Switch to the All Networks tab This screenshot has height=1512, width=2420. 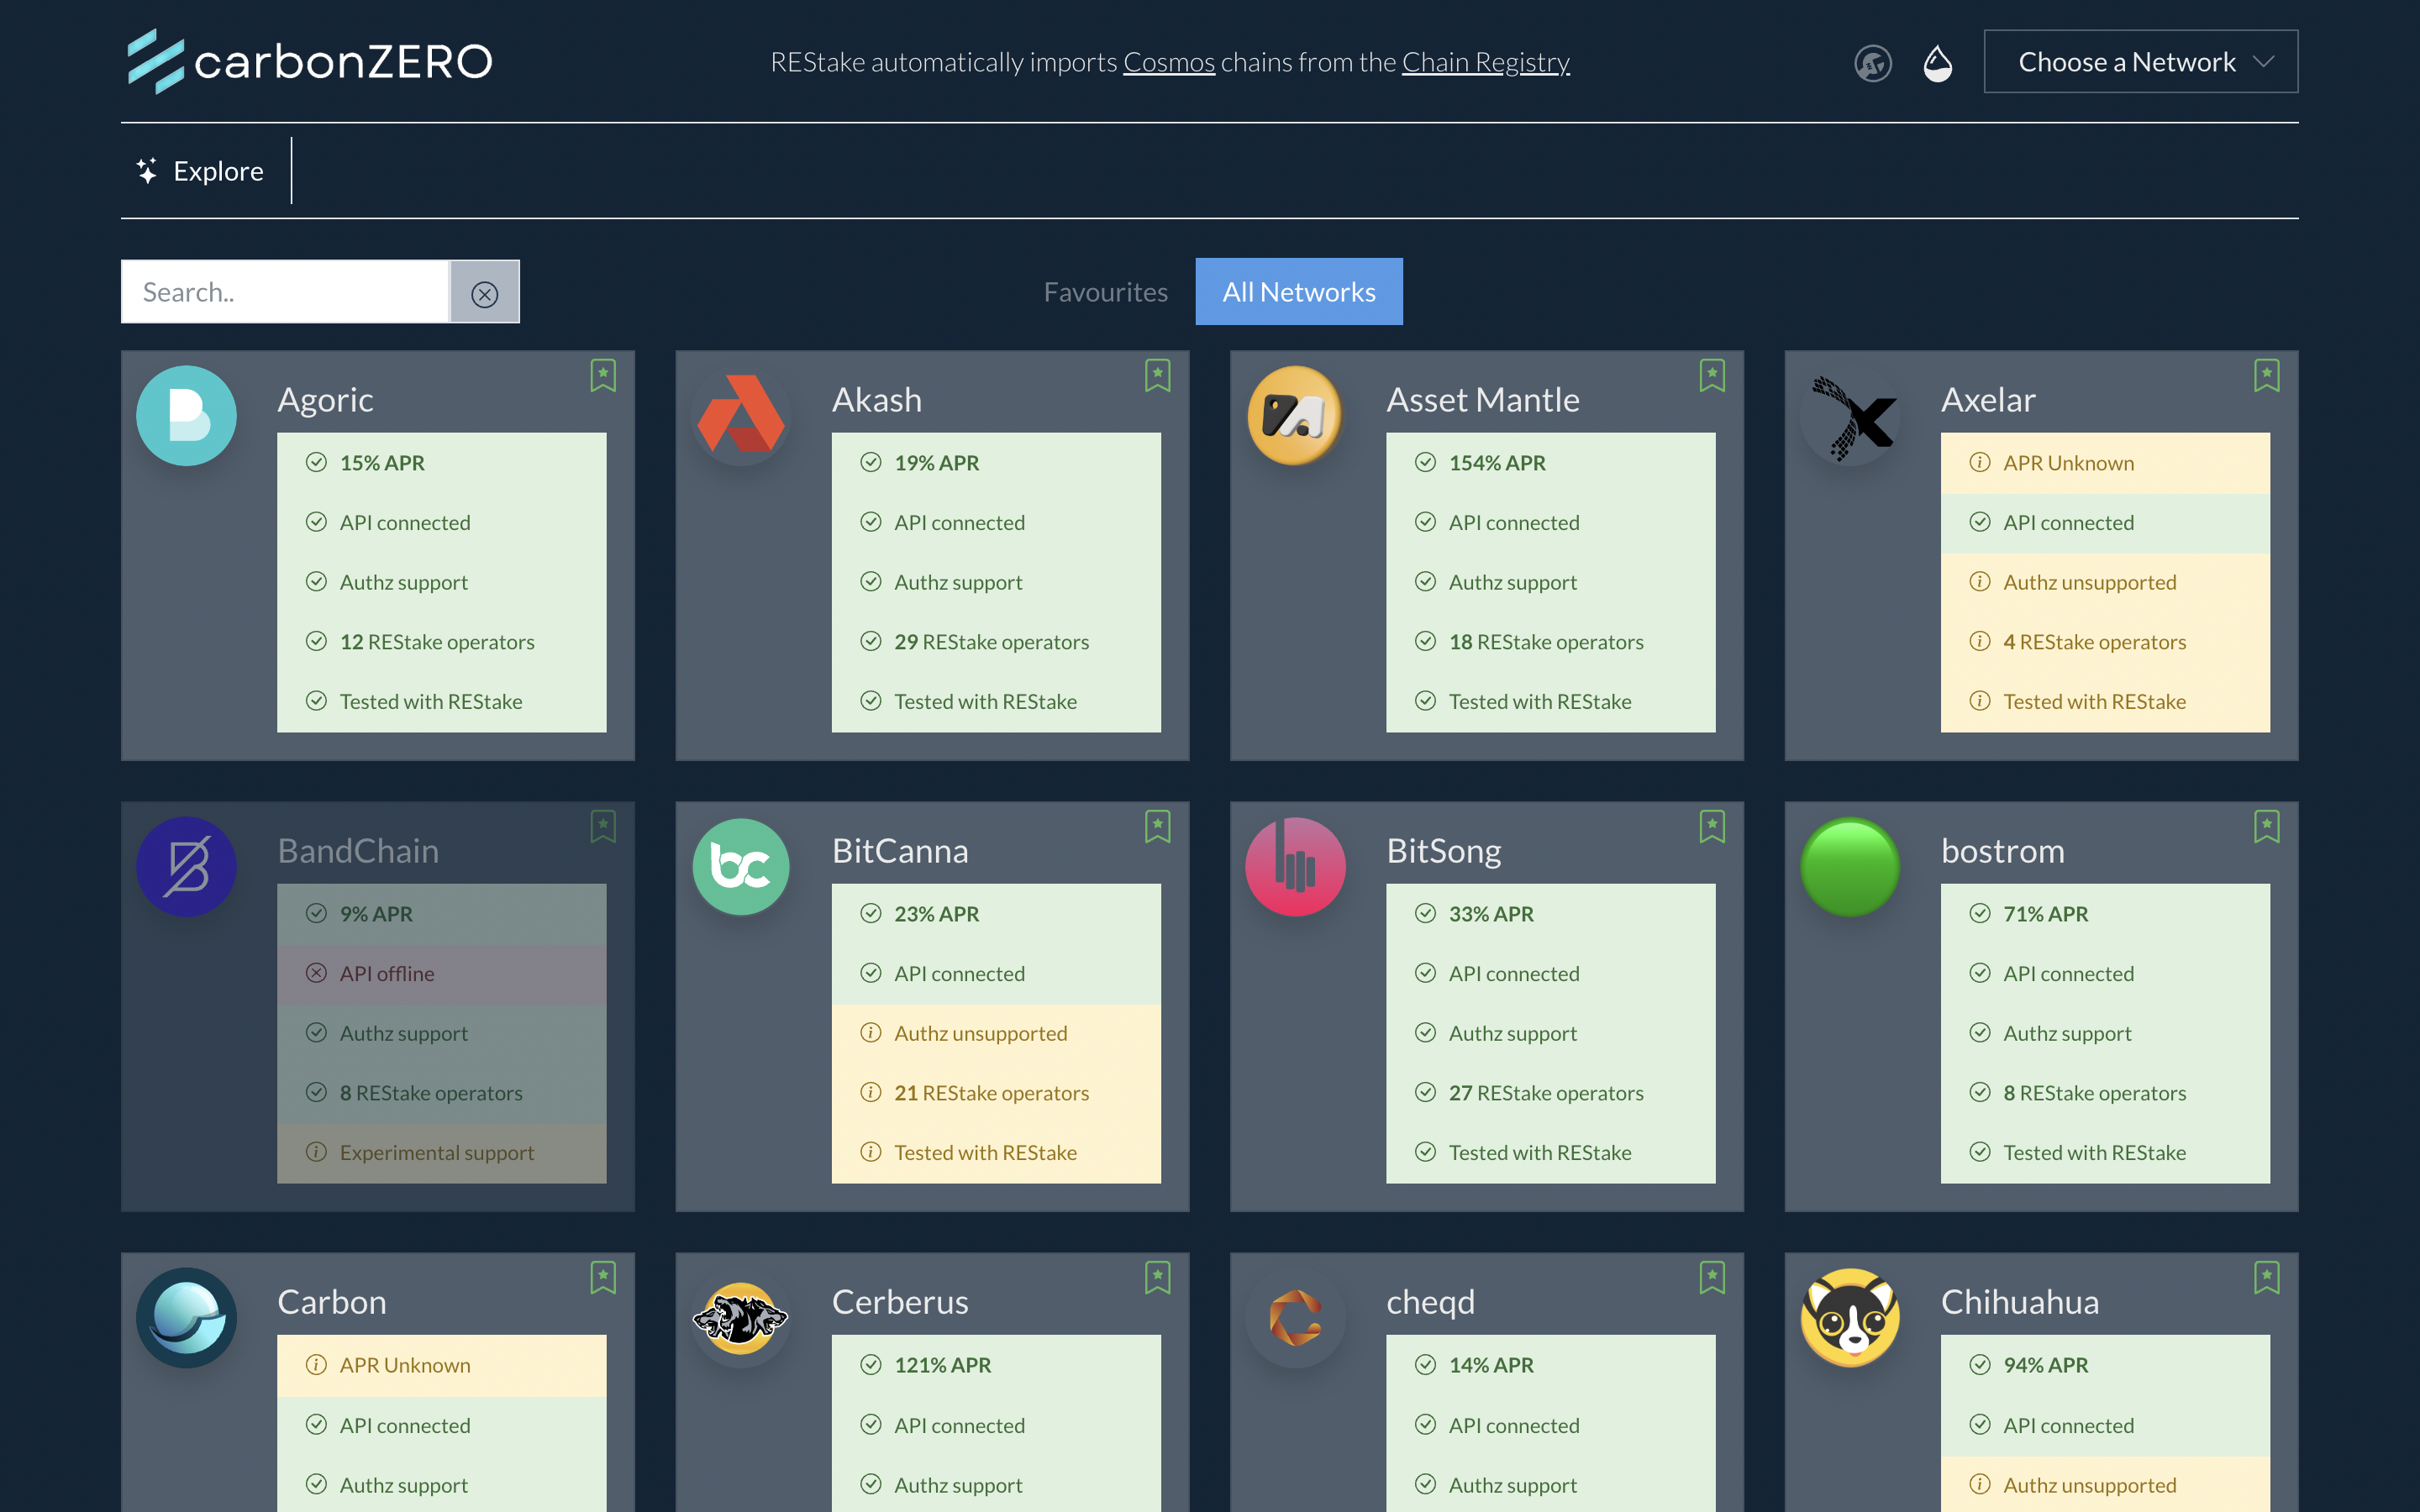click(1298, 292)
